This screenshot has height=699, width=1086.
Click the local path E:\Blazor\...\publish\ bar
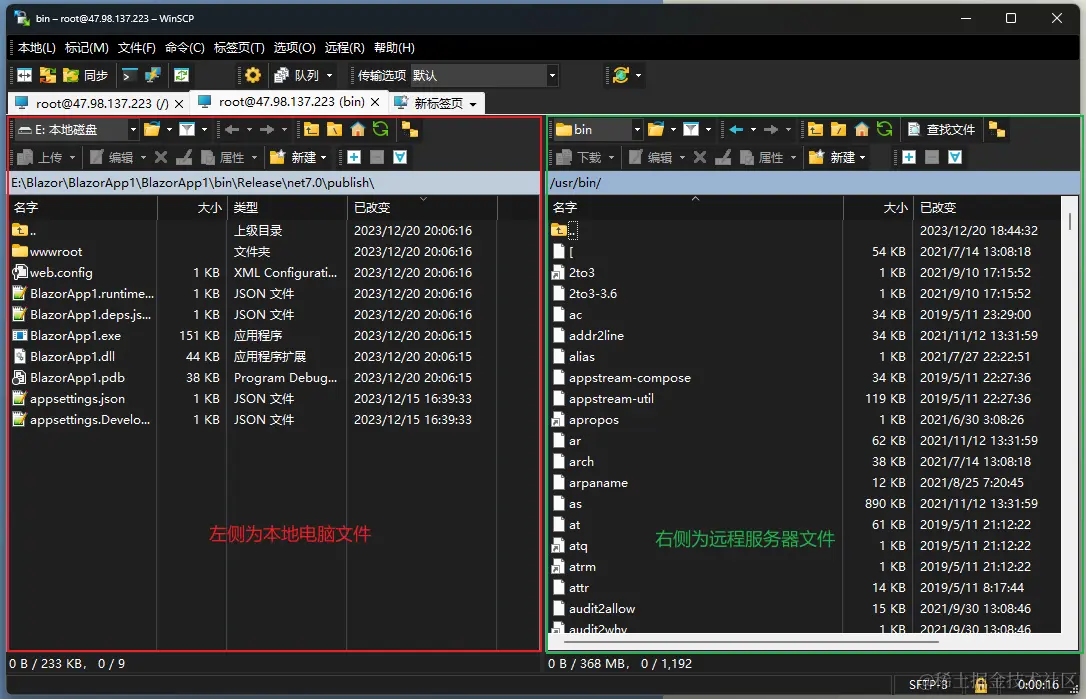tap(274, 183)
